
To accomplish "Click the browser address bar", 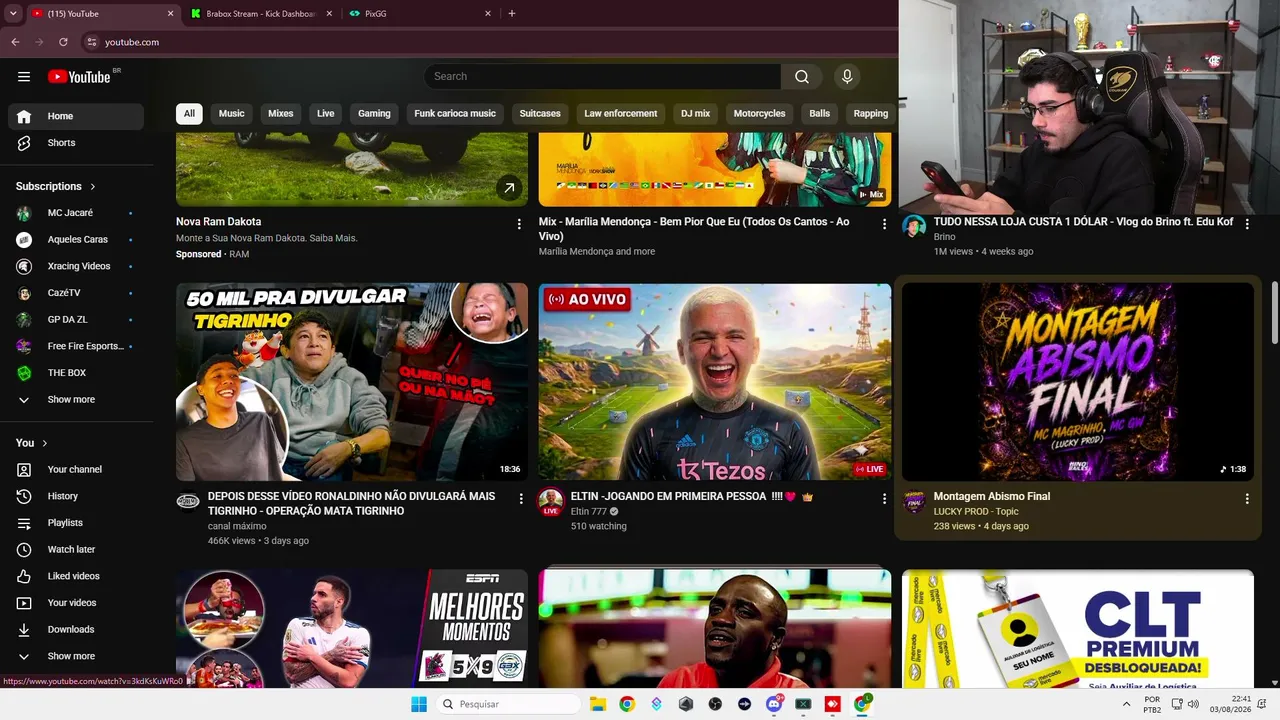I will tap(490, 42).
